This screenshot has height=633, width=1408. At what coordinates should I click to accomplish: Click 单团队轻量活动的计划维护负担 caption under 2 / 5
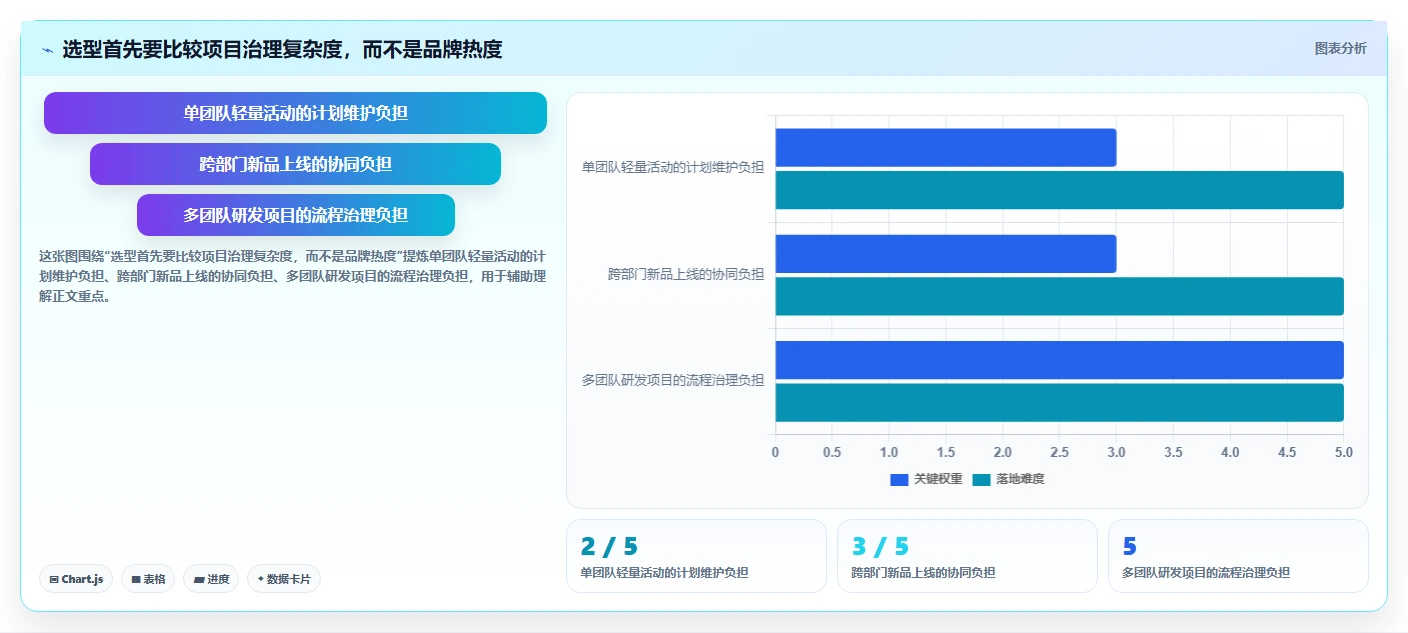(x=664, y=573)
